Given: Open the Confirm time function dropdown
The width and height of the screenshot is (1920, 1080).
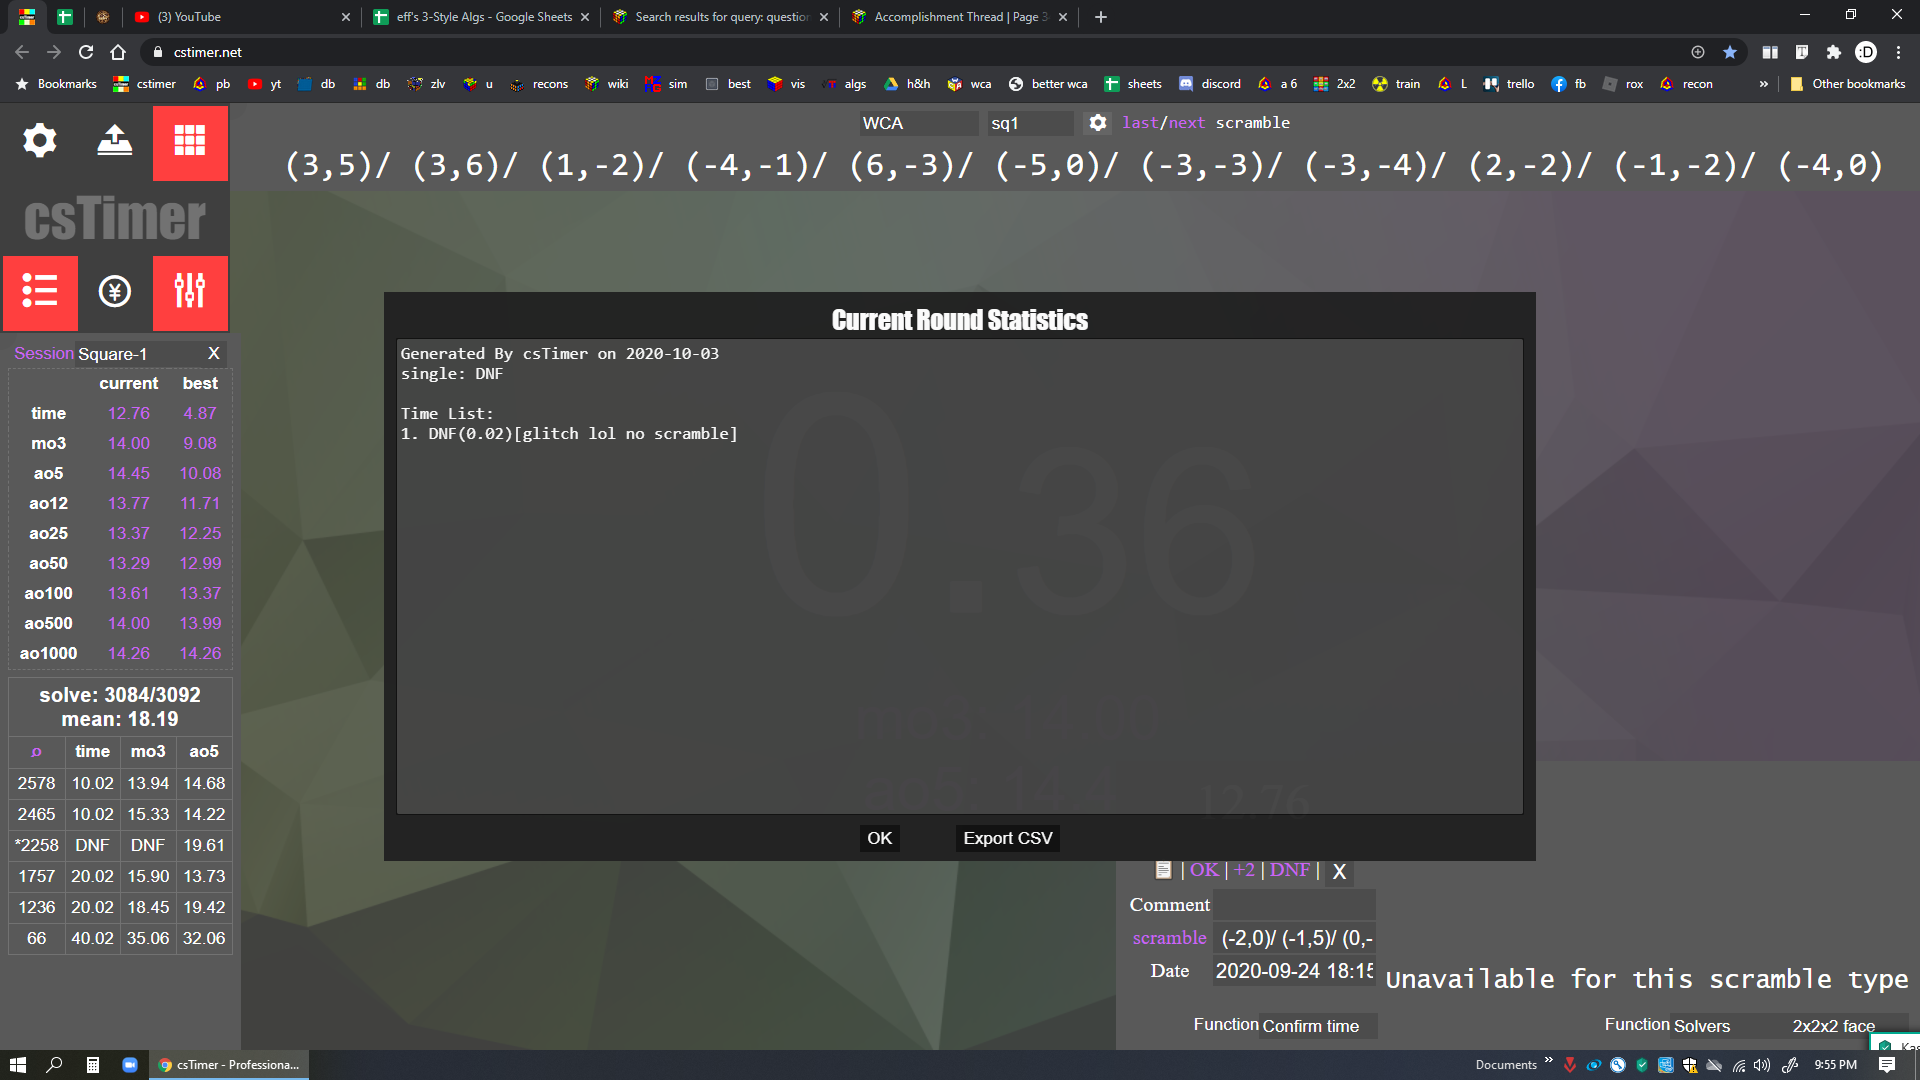Looking at the screenshot, I should pos(1319,1026).
